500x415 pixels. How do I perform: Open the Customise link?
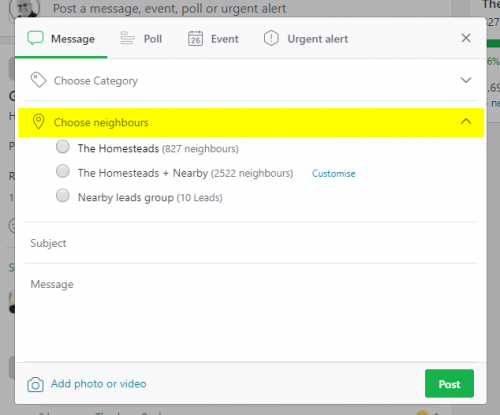pos(333,174)
